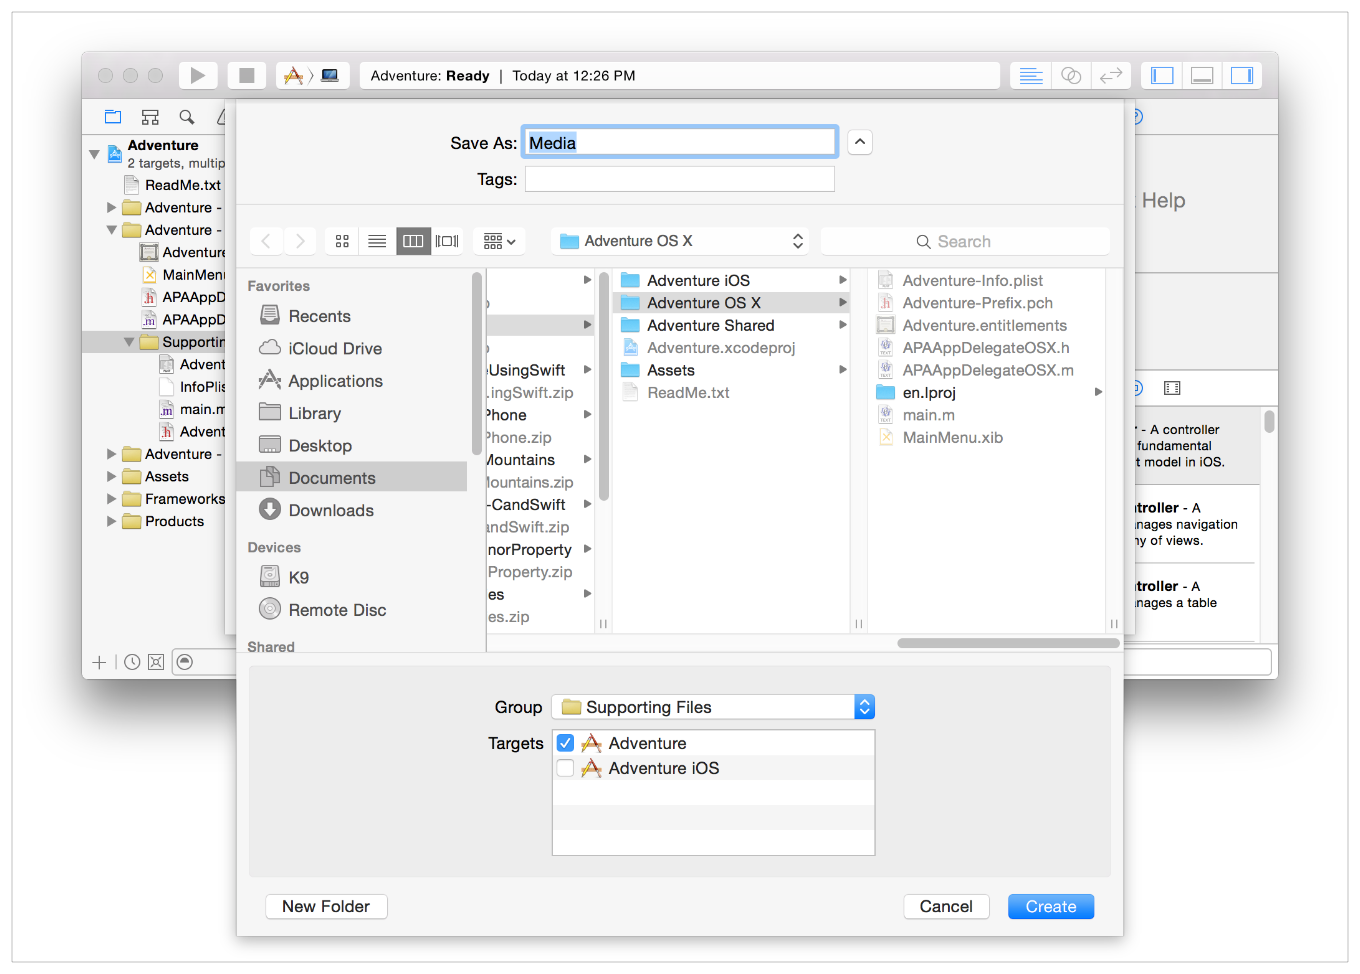The width and height of the screenshot is (1360, 974).
Task: Open the Adventure OS X location popup
Action: [678, 240]
